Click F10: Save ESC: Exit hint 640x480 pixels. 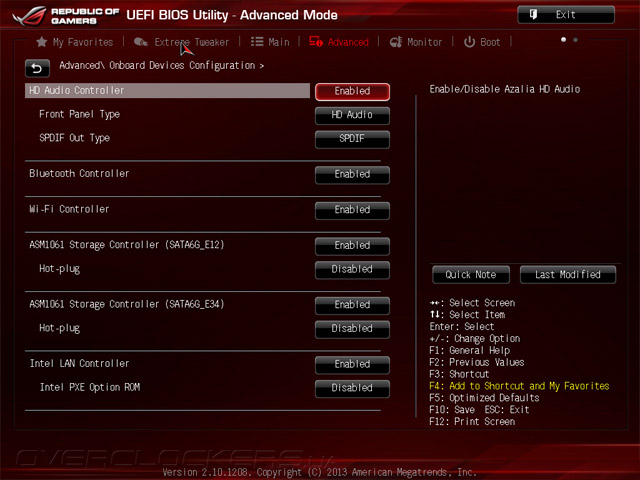click(479, 410)
